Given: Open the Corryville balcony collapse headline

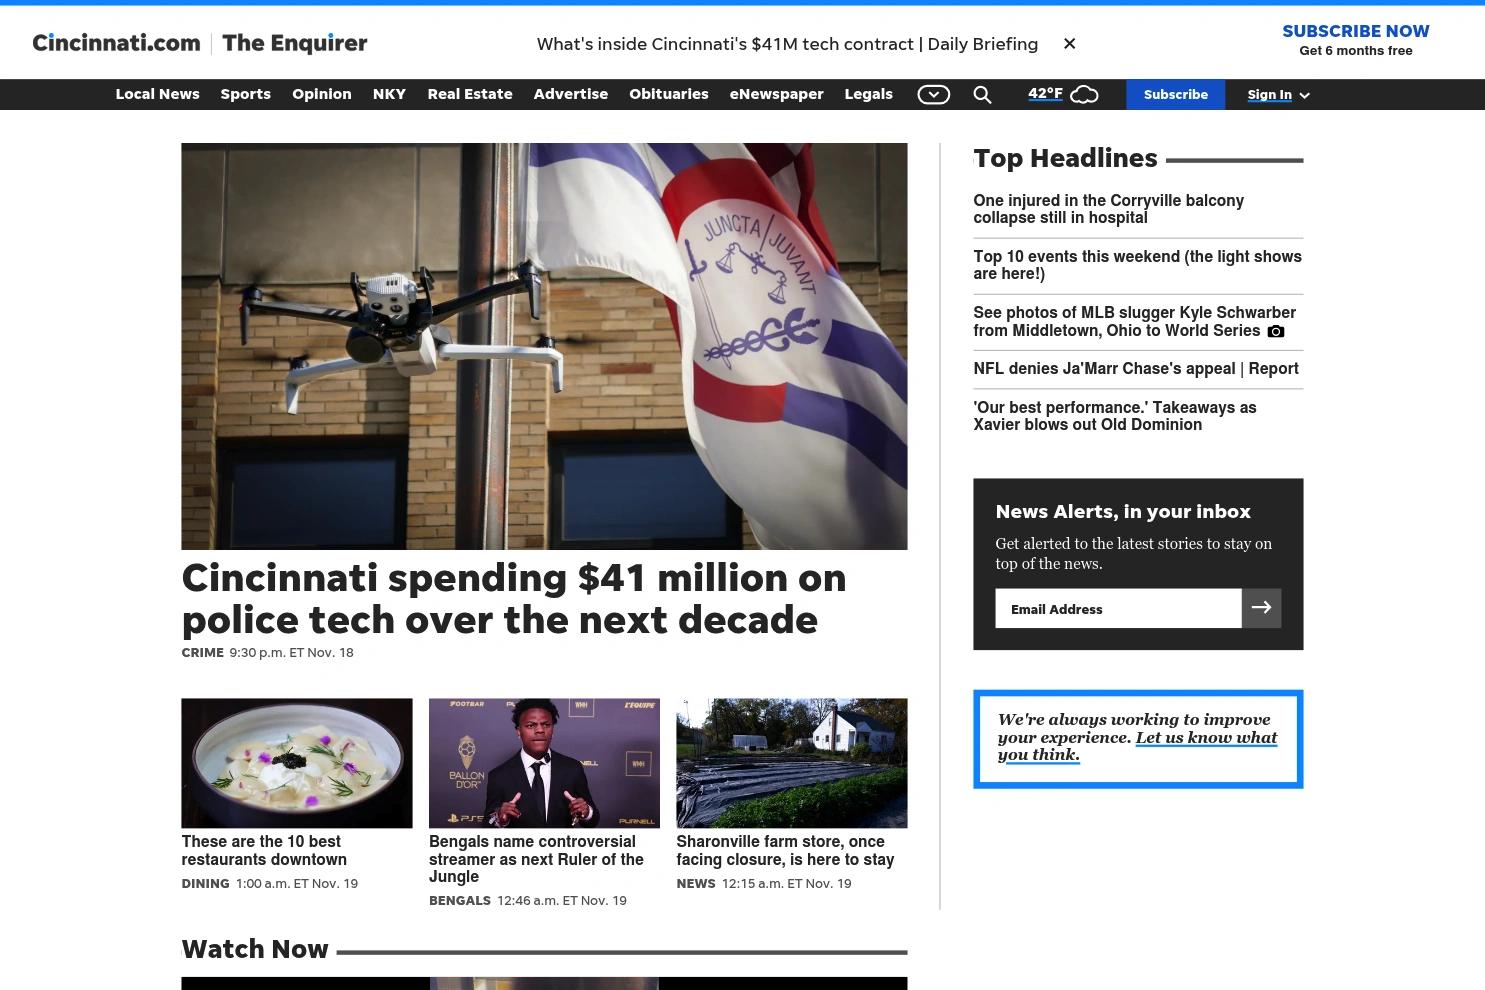Looking at the screenshot, I should click(1108, 209).
